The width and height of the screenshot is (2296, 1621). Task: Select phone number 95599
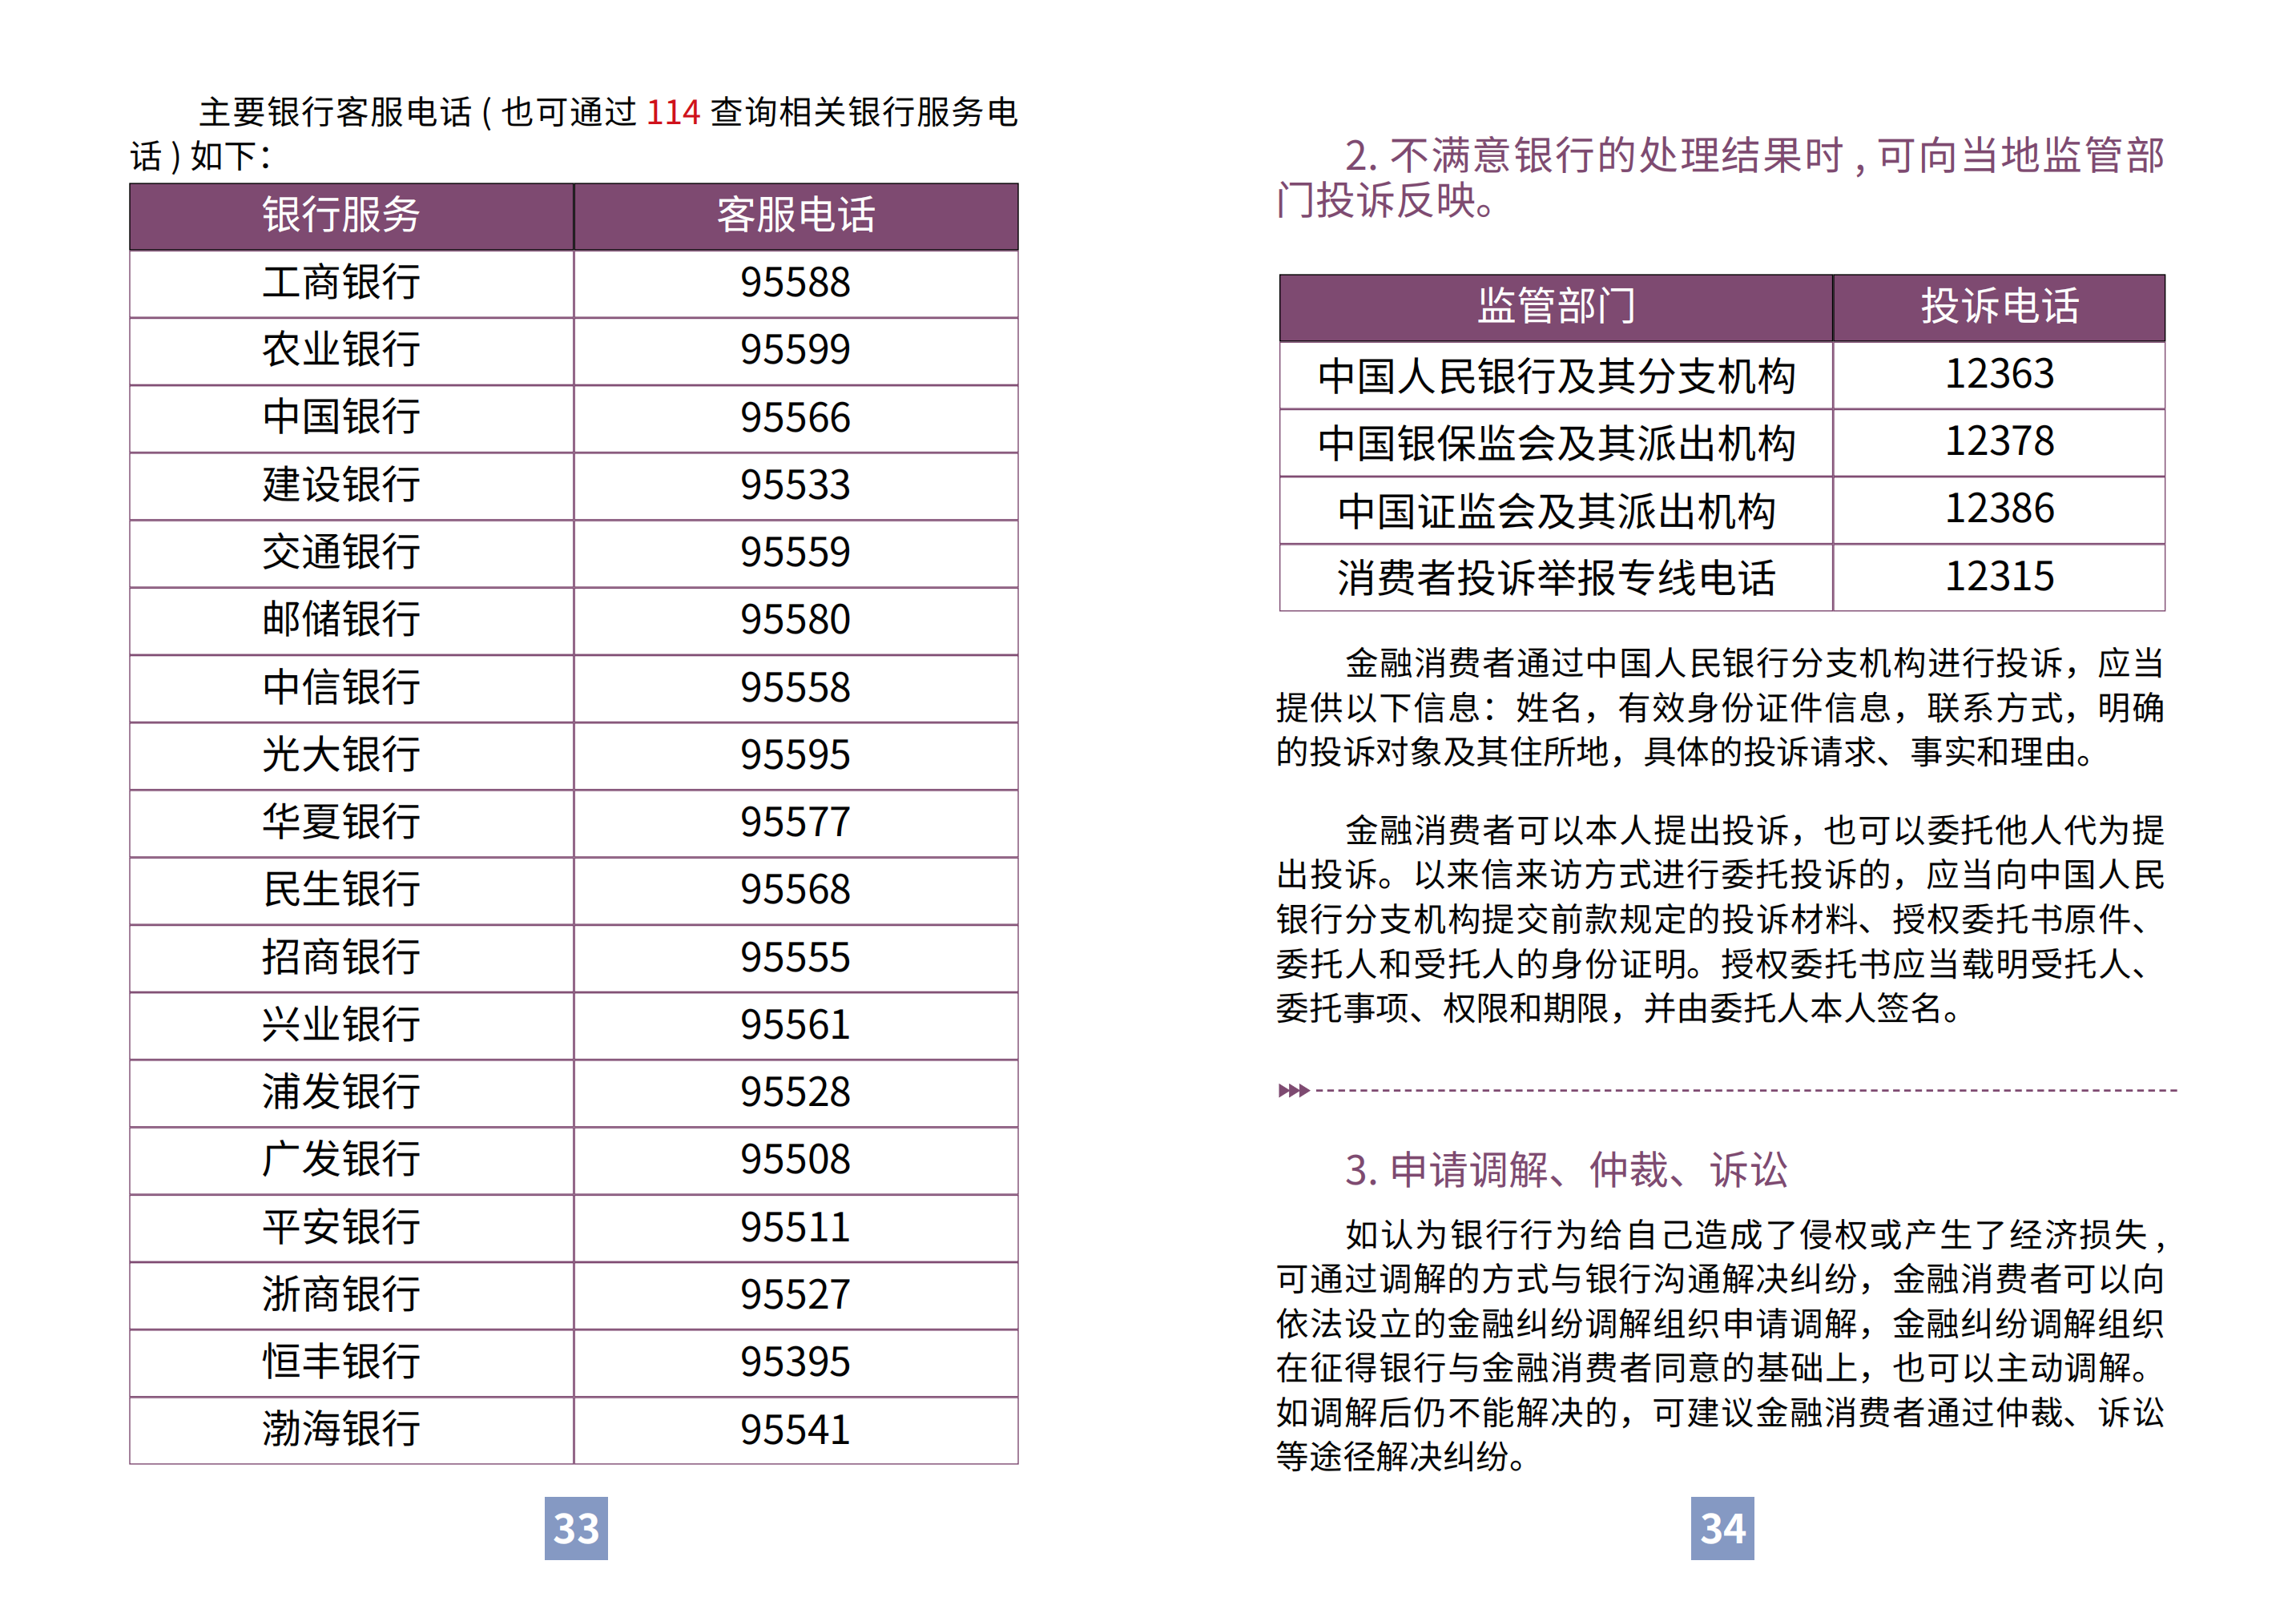[795, 350]
